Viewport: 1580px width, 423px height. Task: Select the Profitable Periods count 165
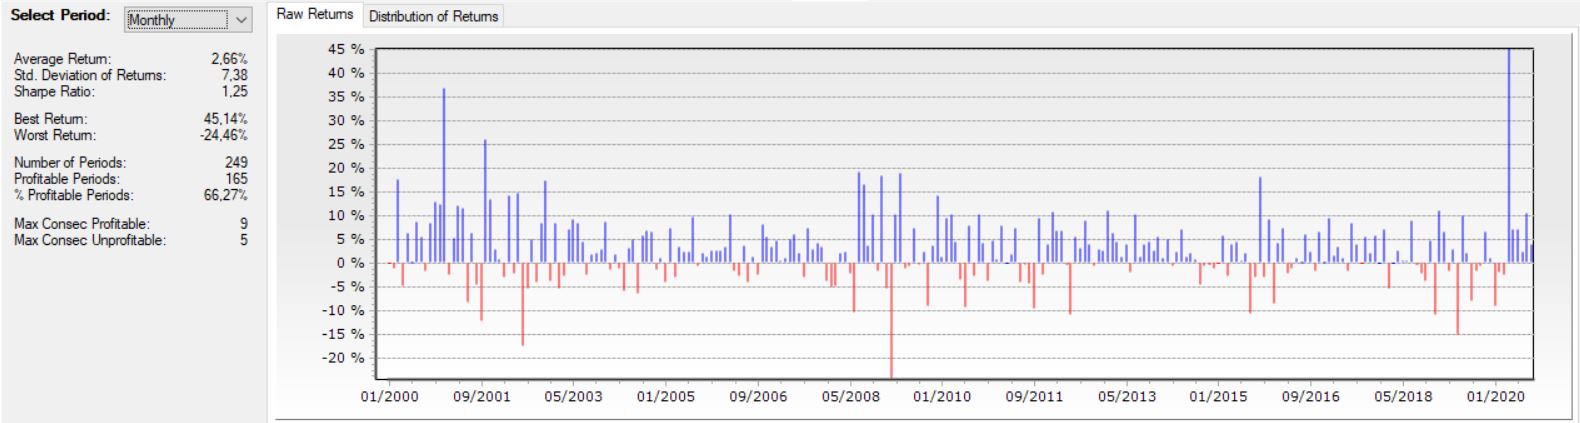[236, 179]
